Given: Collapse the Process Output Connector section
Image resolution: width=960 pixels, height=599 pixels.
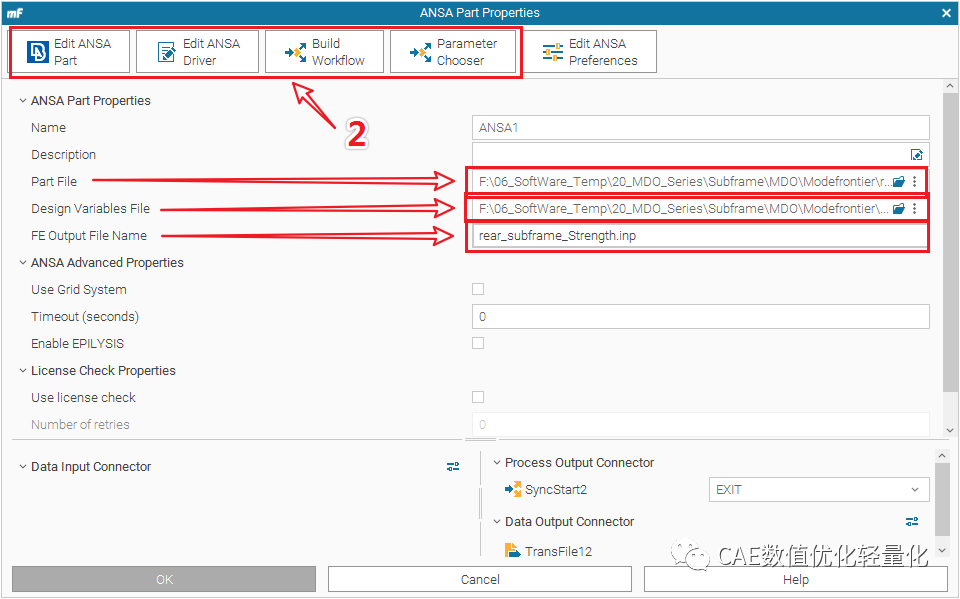Looking at the screenshot, I should tap(497, 462).
